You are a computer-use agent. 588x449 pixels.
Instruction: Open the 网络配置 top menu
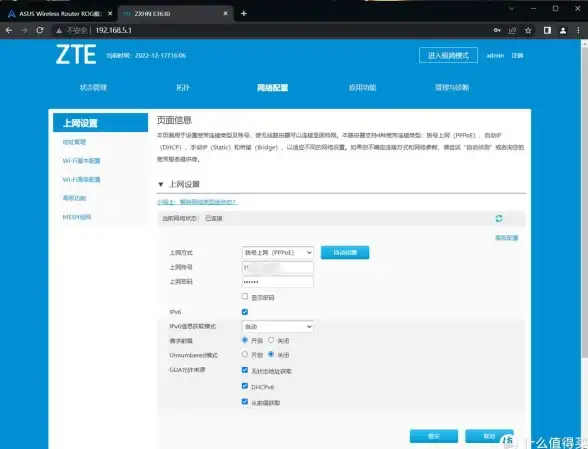pyautogui.click(x=273, y=88)
